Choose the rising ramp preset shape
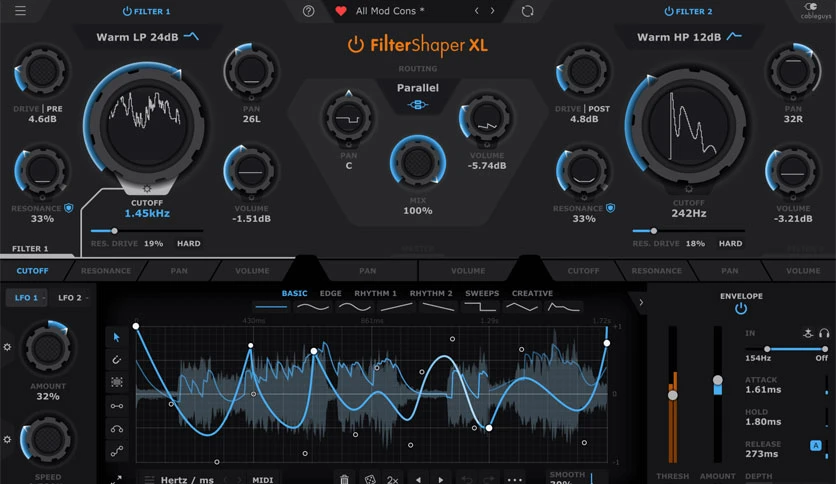The height and width of the screenshot is (484, 836). coord(396,307)
